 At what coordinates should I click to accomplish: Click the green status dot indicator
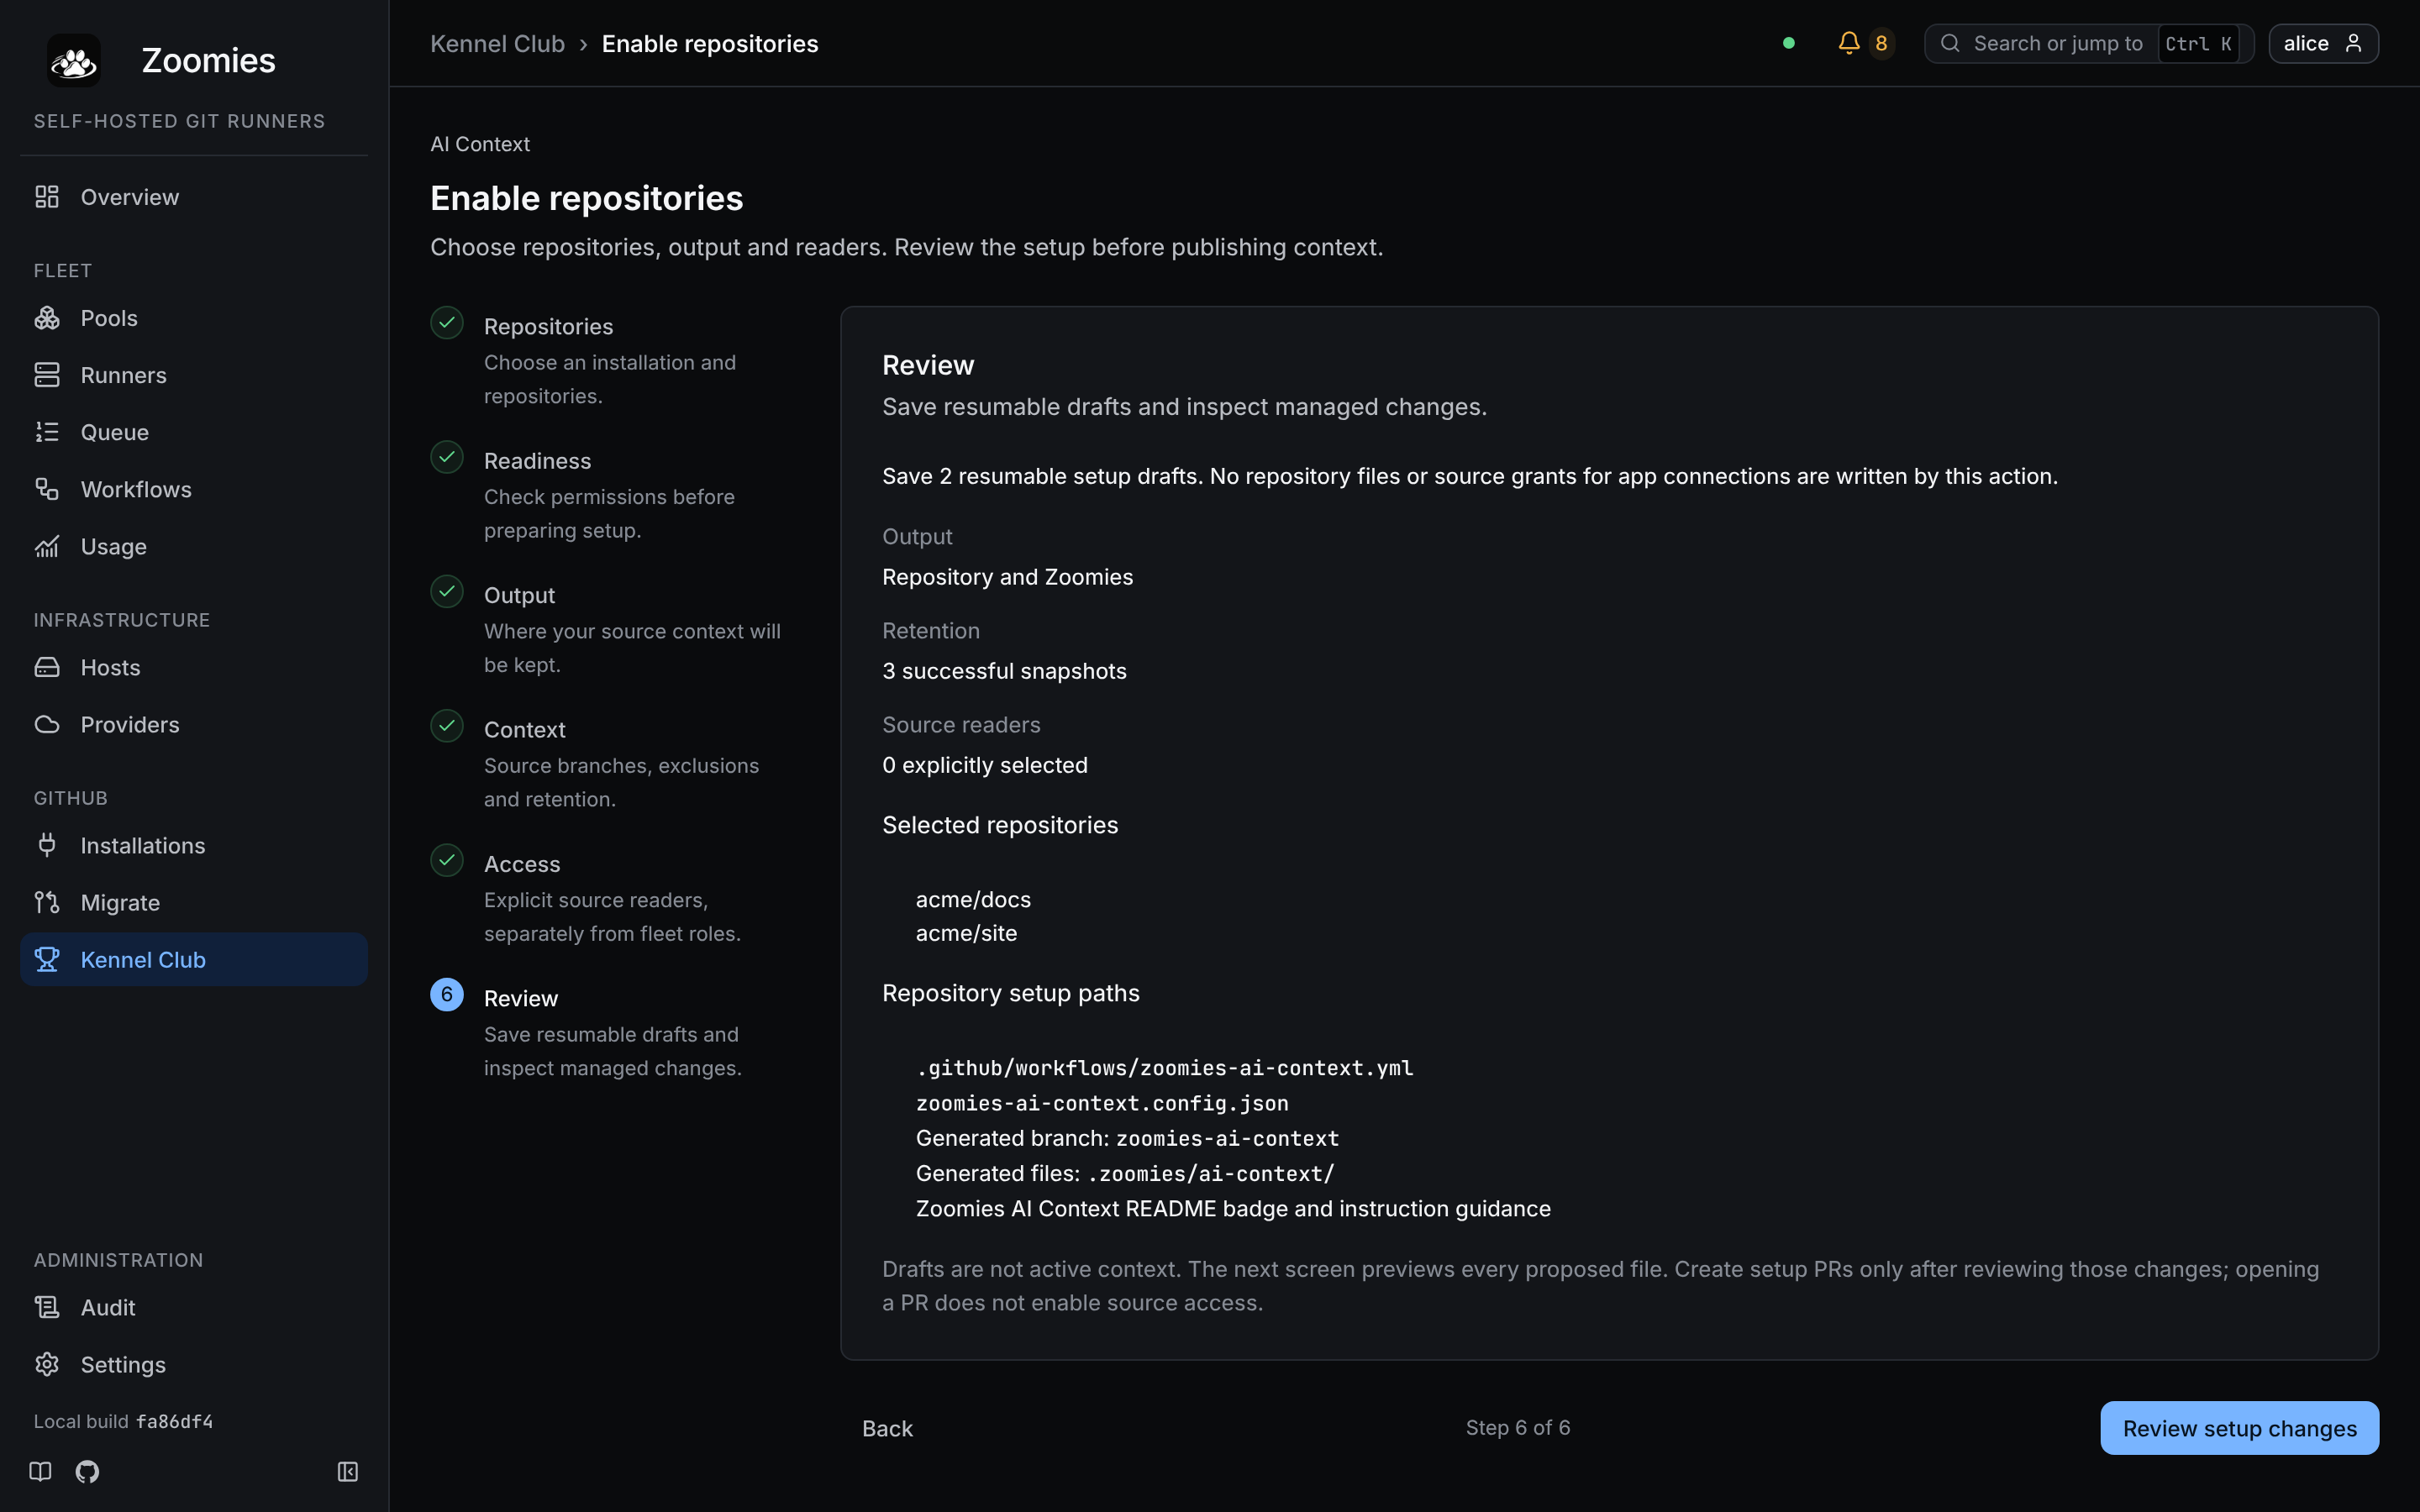pyautogui.click(x=1789, y=43)
